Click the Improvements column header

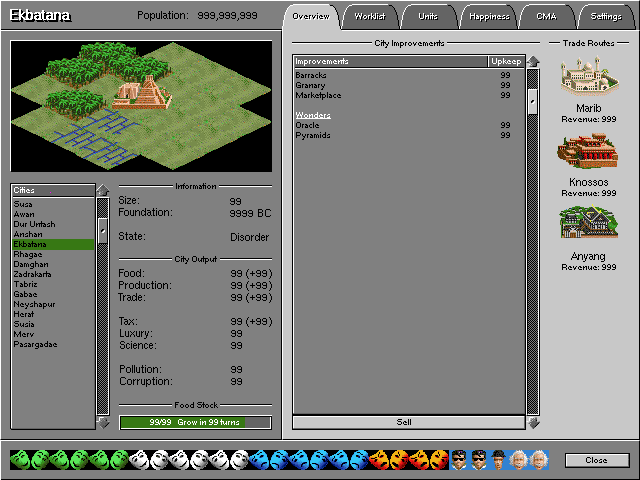390,62
